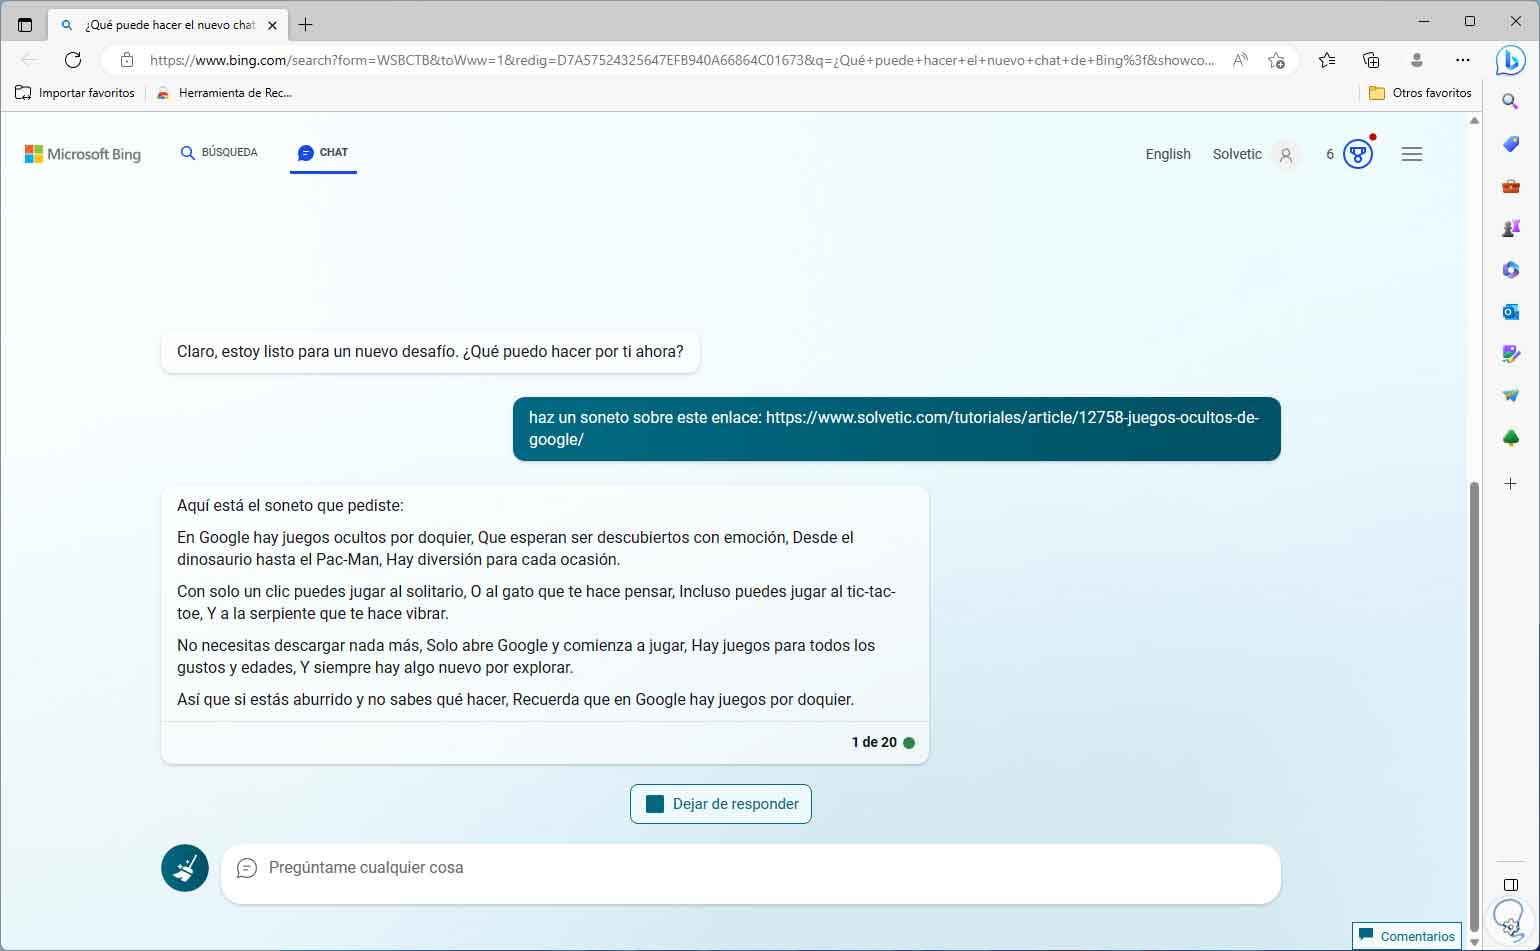The width and height of the screenshot is (1540, 951).
Task: Click the line starting "Así que si estás aburrido"
Action: tap(515, 700)
